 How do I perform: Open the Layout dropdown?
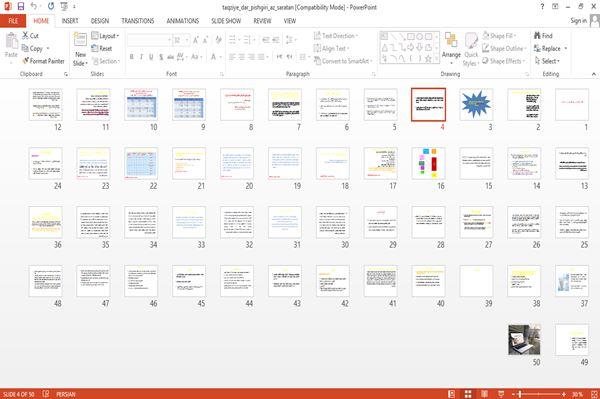tap(105, 36)
